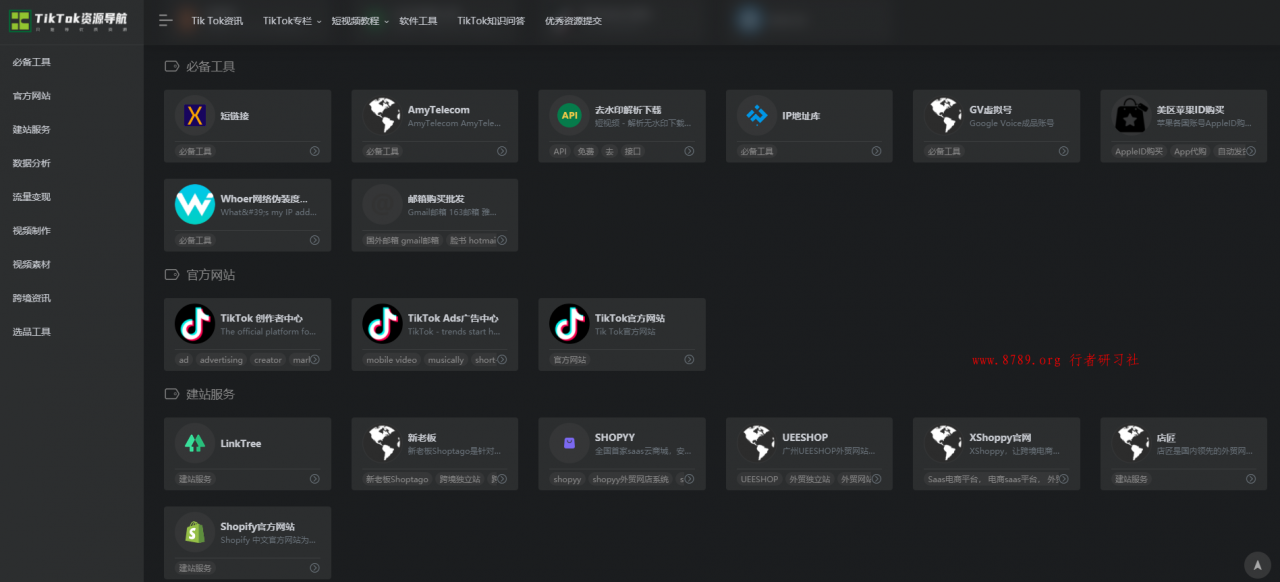Viewport: 1280px width, 582px height.
Task: Open the 短链接 card title link
Action: tap(235, 116)
